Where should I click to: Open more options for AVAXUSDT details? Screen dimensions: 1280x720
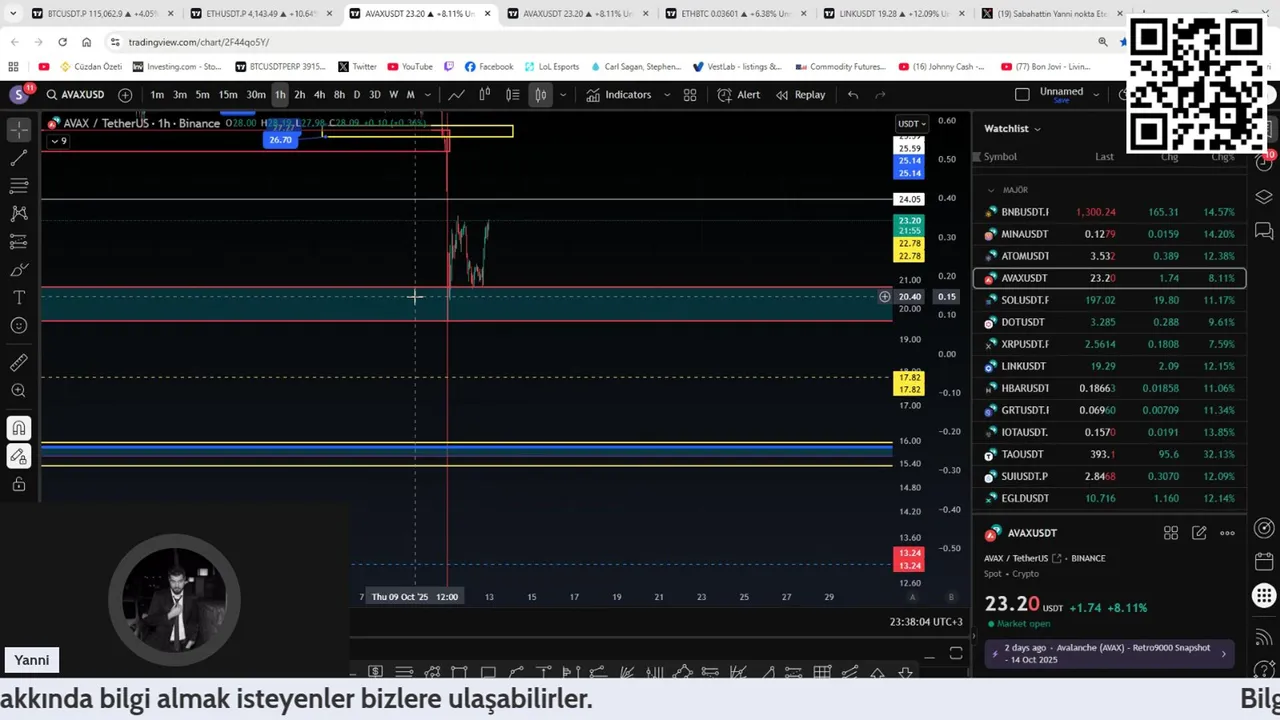[x=1227, y=533]
